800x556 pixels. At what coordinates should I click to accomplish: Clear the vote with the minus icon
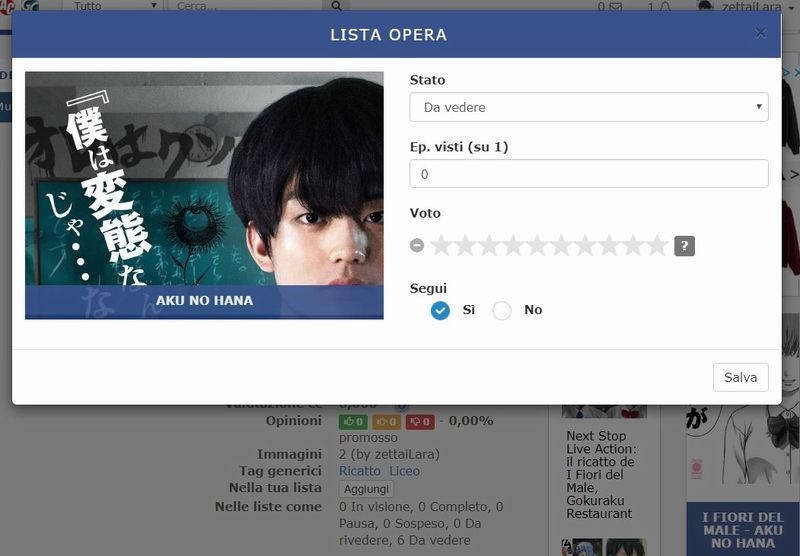[x=417, y=246]
